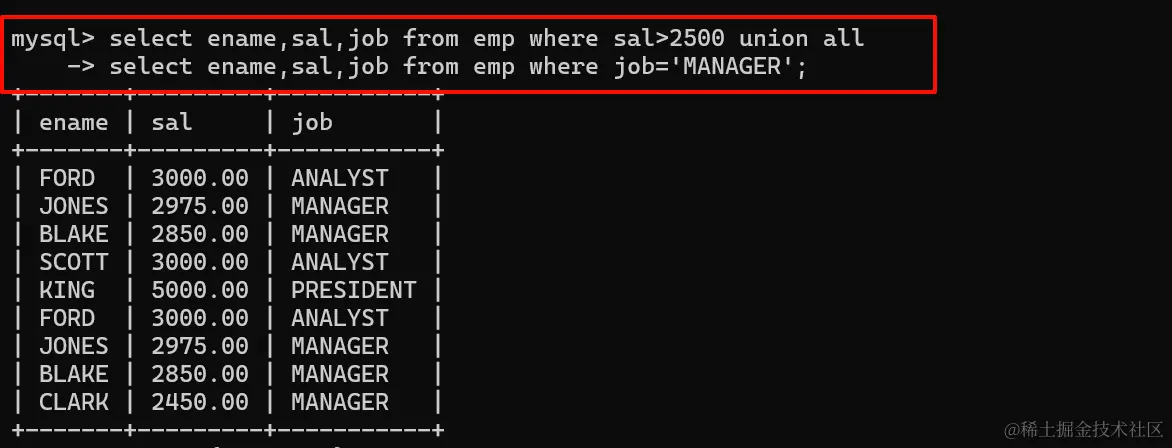Click the -> continuation prompt
This screenshot has height=448, width=1172.
tap(81, 67)
